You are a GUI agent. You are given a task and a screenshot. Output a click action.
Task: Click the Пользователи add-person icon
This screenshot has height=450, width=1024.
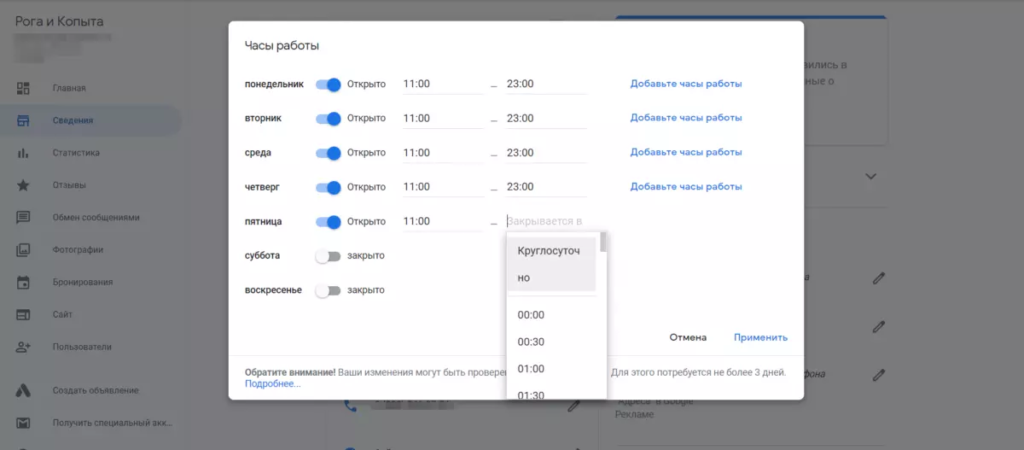click(23, 346)
